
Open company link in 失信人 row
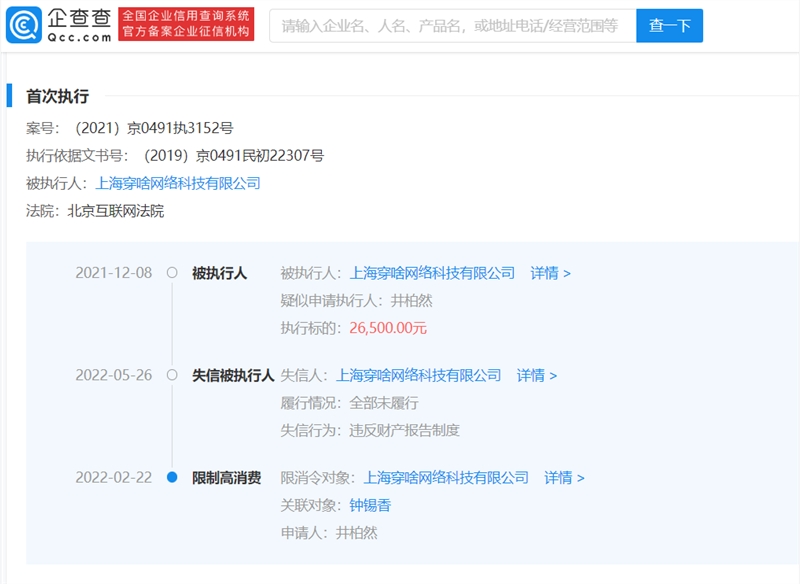click(418, 375)
